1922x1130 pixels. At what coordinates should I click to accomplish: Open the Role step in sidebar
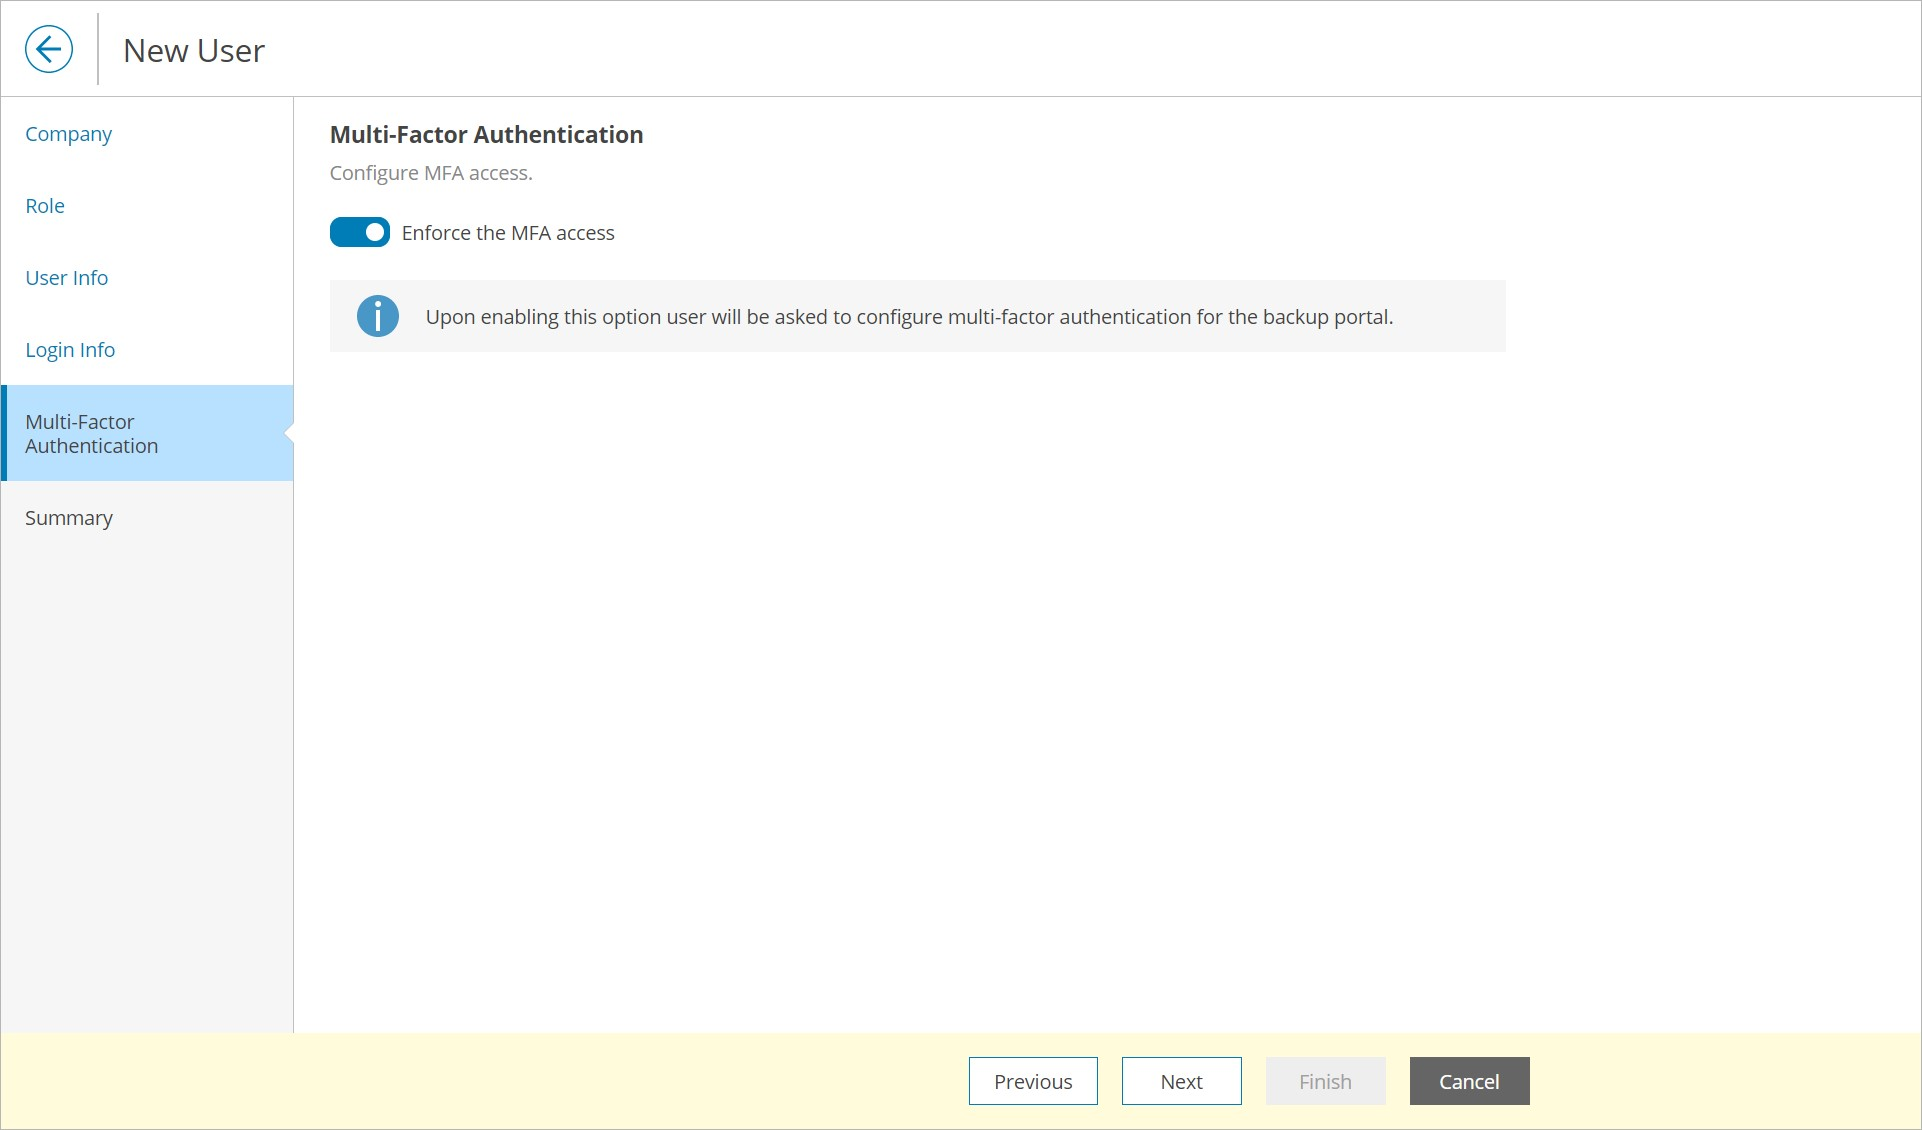[45, 206]
